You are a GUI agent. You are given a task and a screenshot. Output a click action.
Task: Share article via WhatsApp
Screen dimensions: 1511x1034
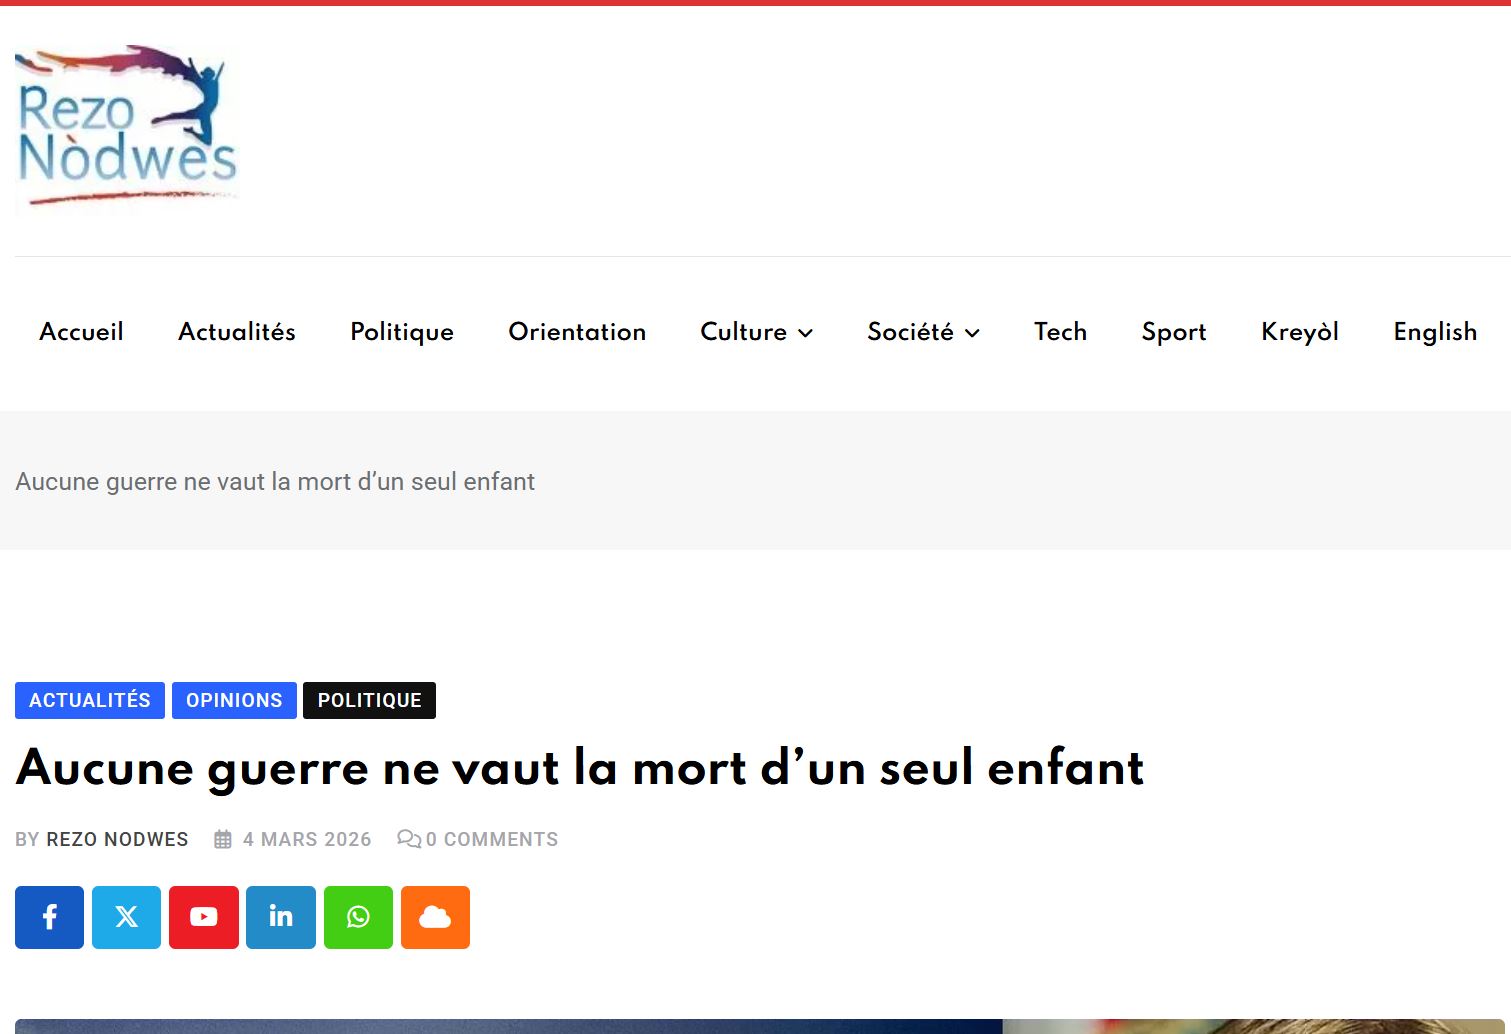pos(358,917)
